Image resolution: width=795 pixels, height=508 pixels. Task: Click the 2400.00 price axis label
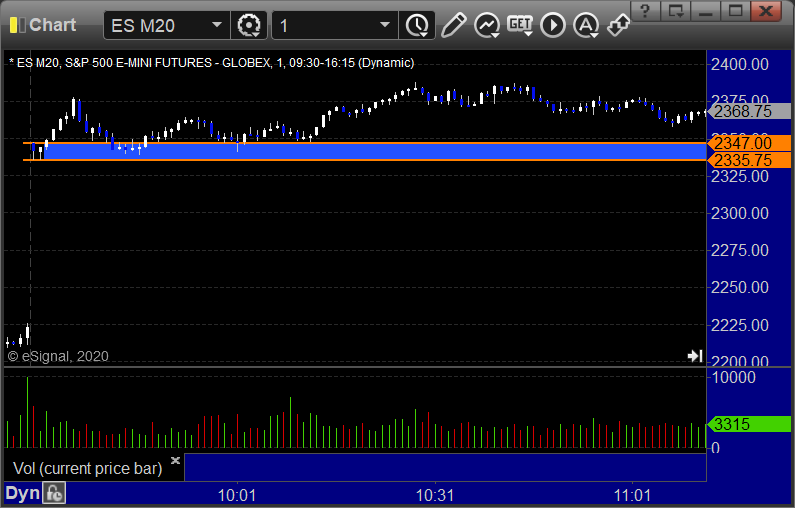pos(740,64)
